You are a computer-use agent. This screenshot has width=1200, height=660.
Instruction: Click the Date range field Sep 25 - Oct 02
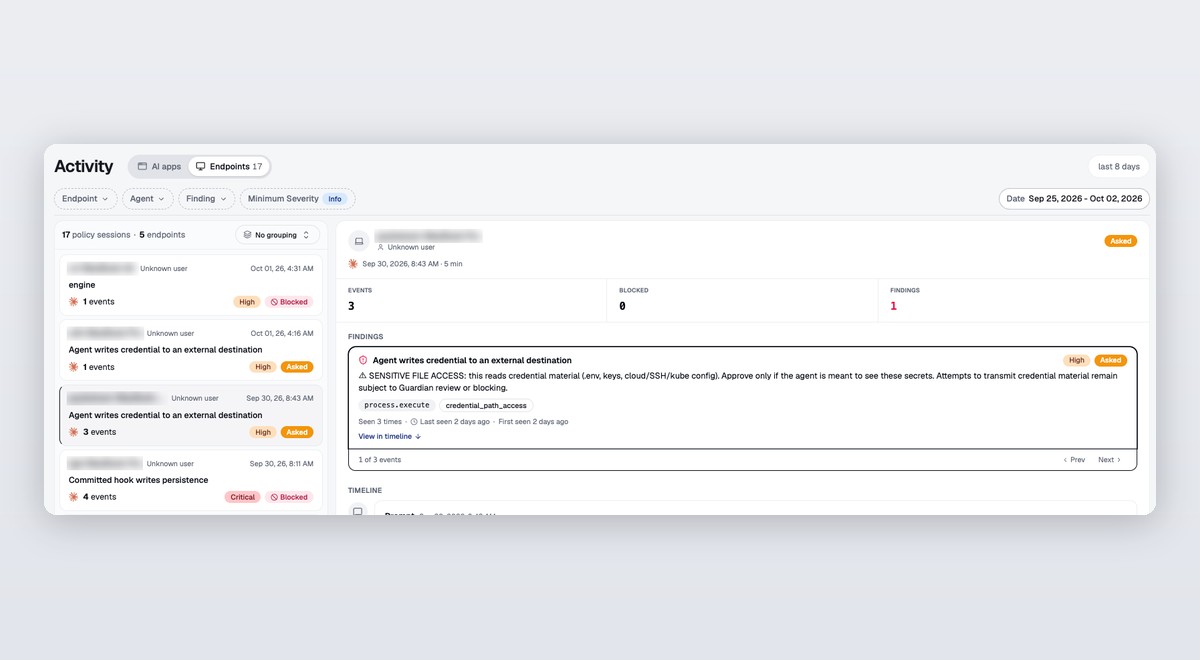pyautogui.click(x=1074, y=199)
